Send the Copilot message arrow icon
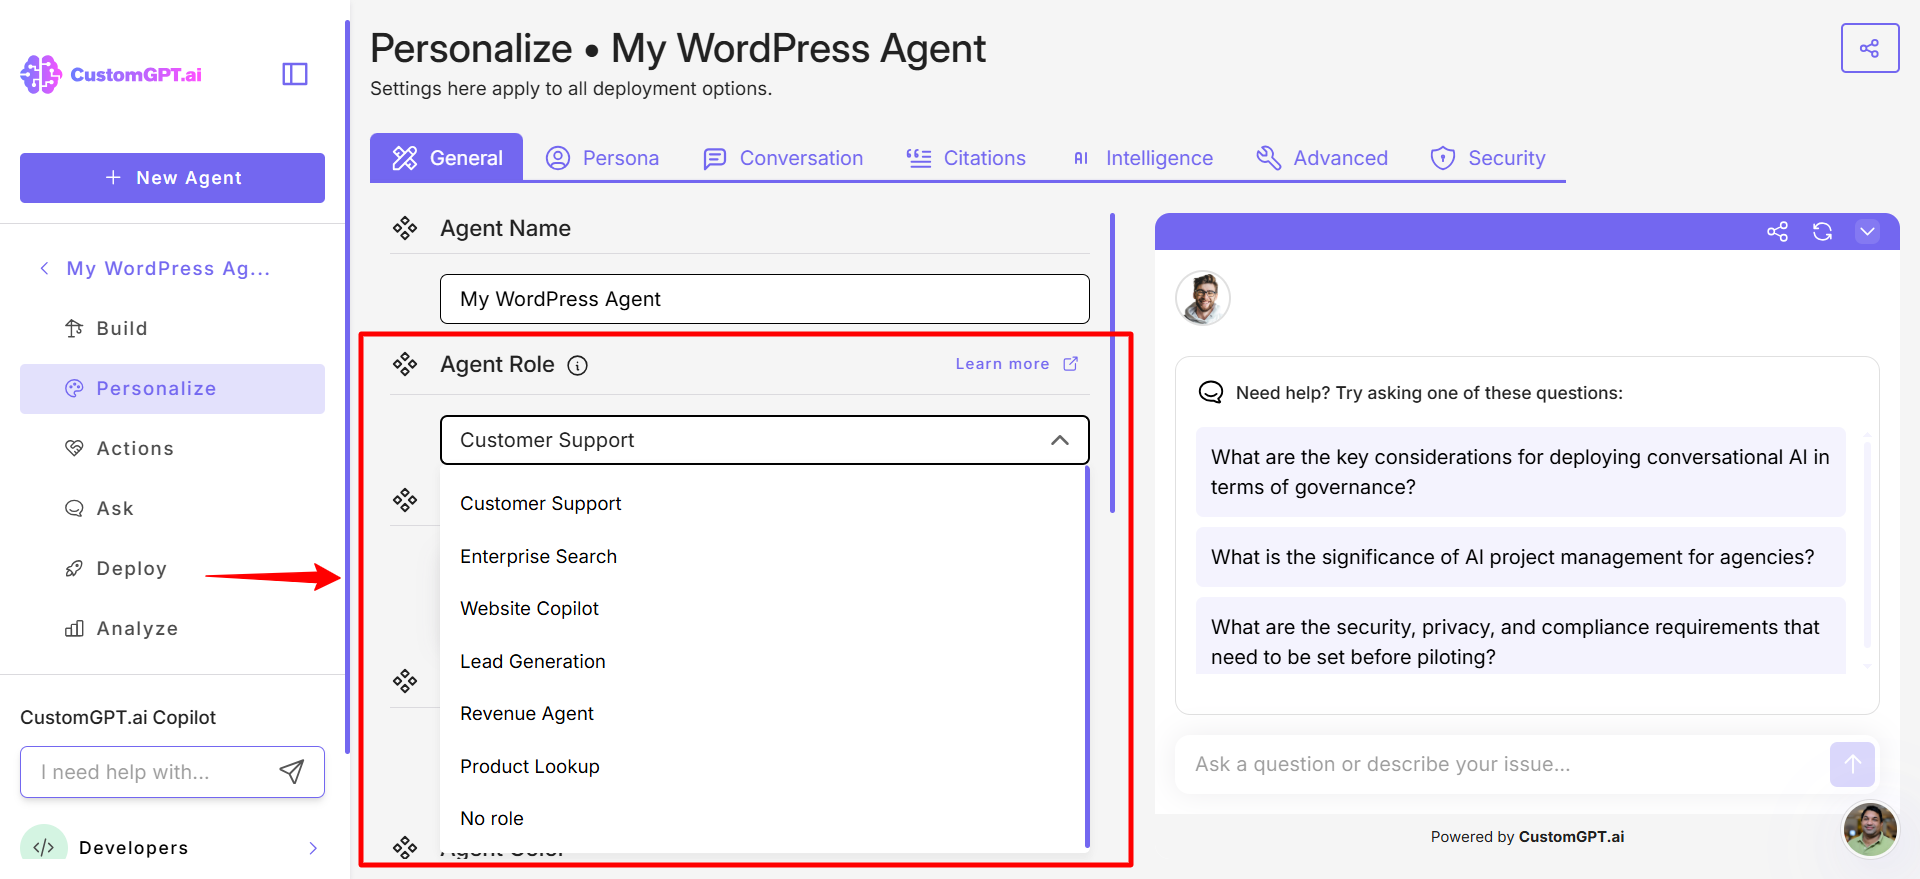 pyautogui.click(x=292, y=772)
